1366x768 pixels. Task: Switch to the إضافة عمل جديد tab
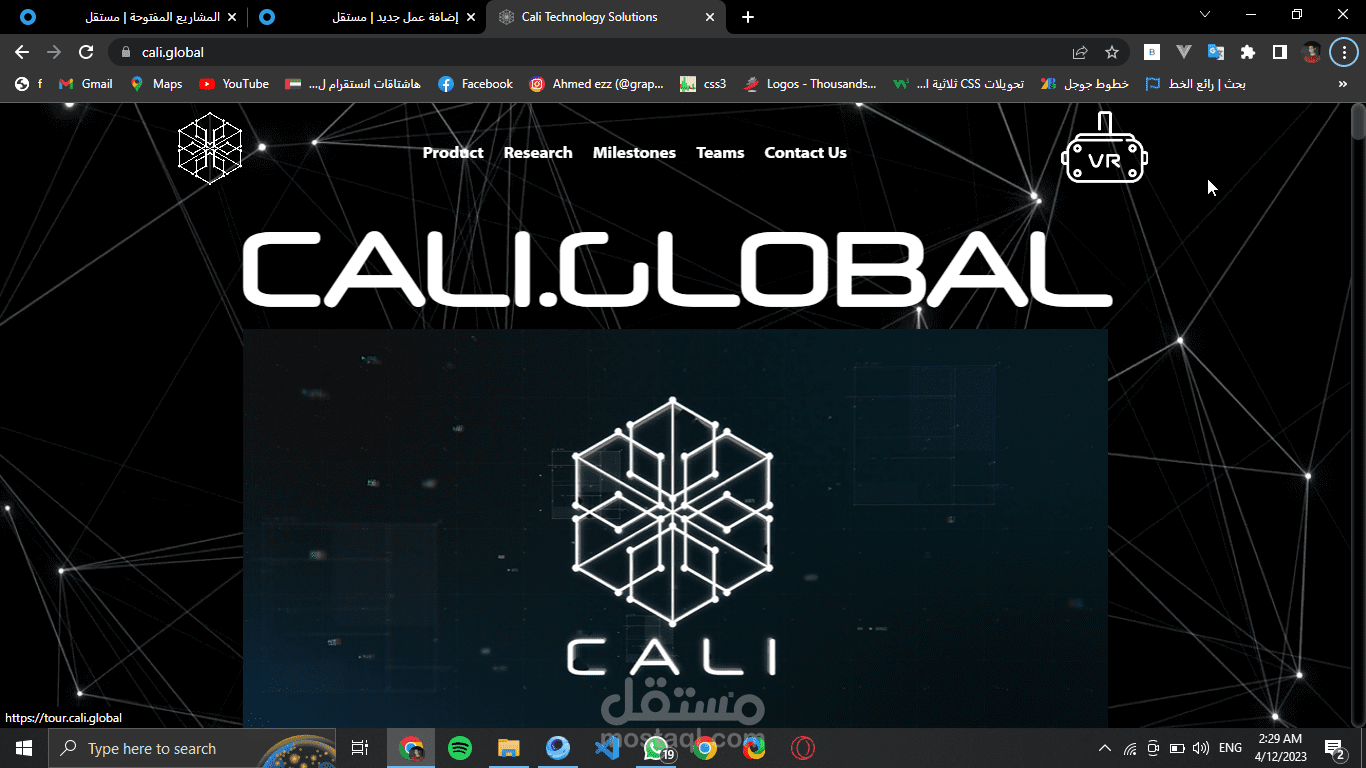click(x=366, y=17)
